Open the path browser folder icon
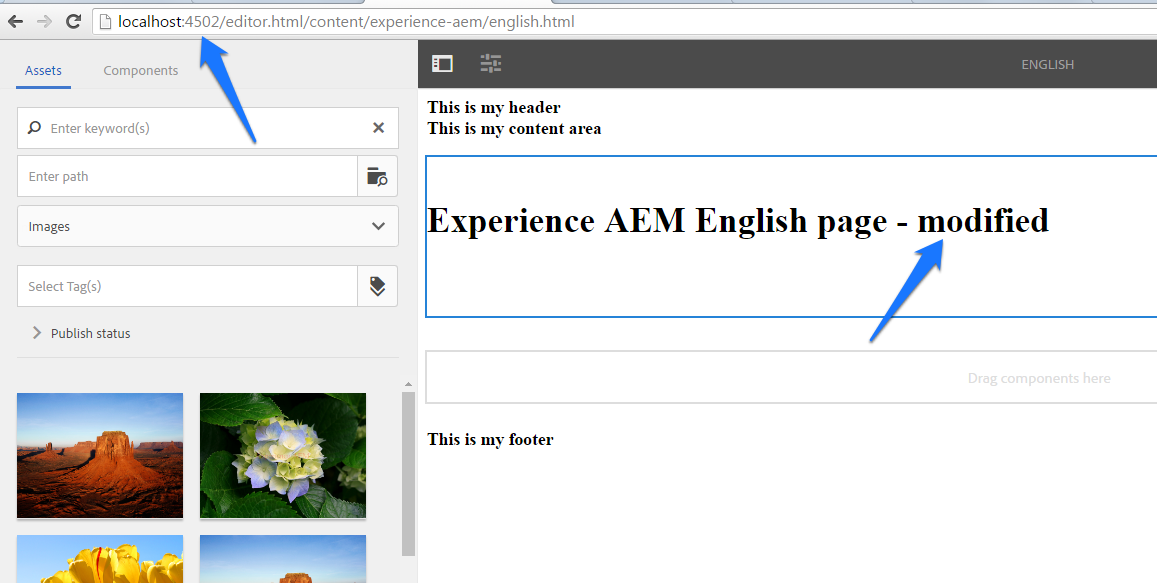Viewport: 1157px width, 583px height. pyautogui.click(x=377, y=176)
